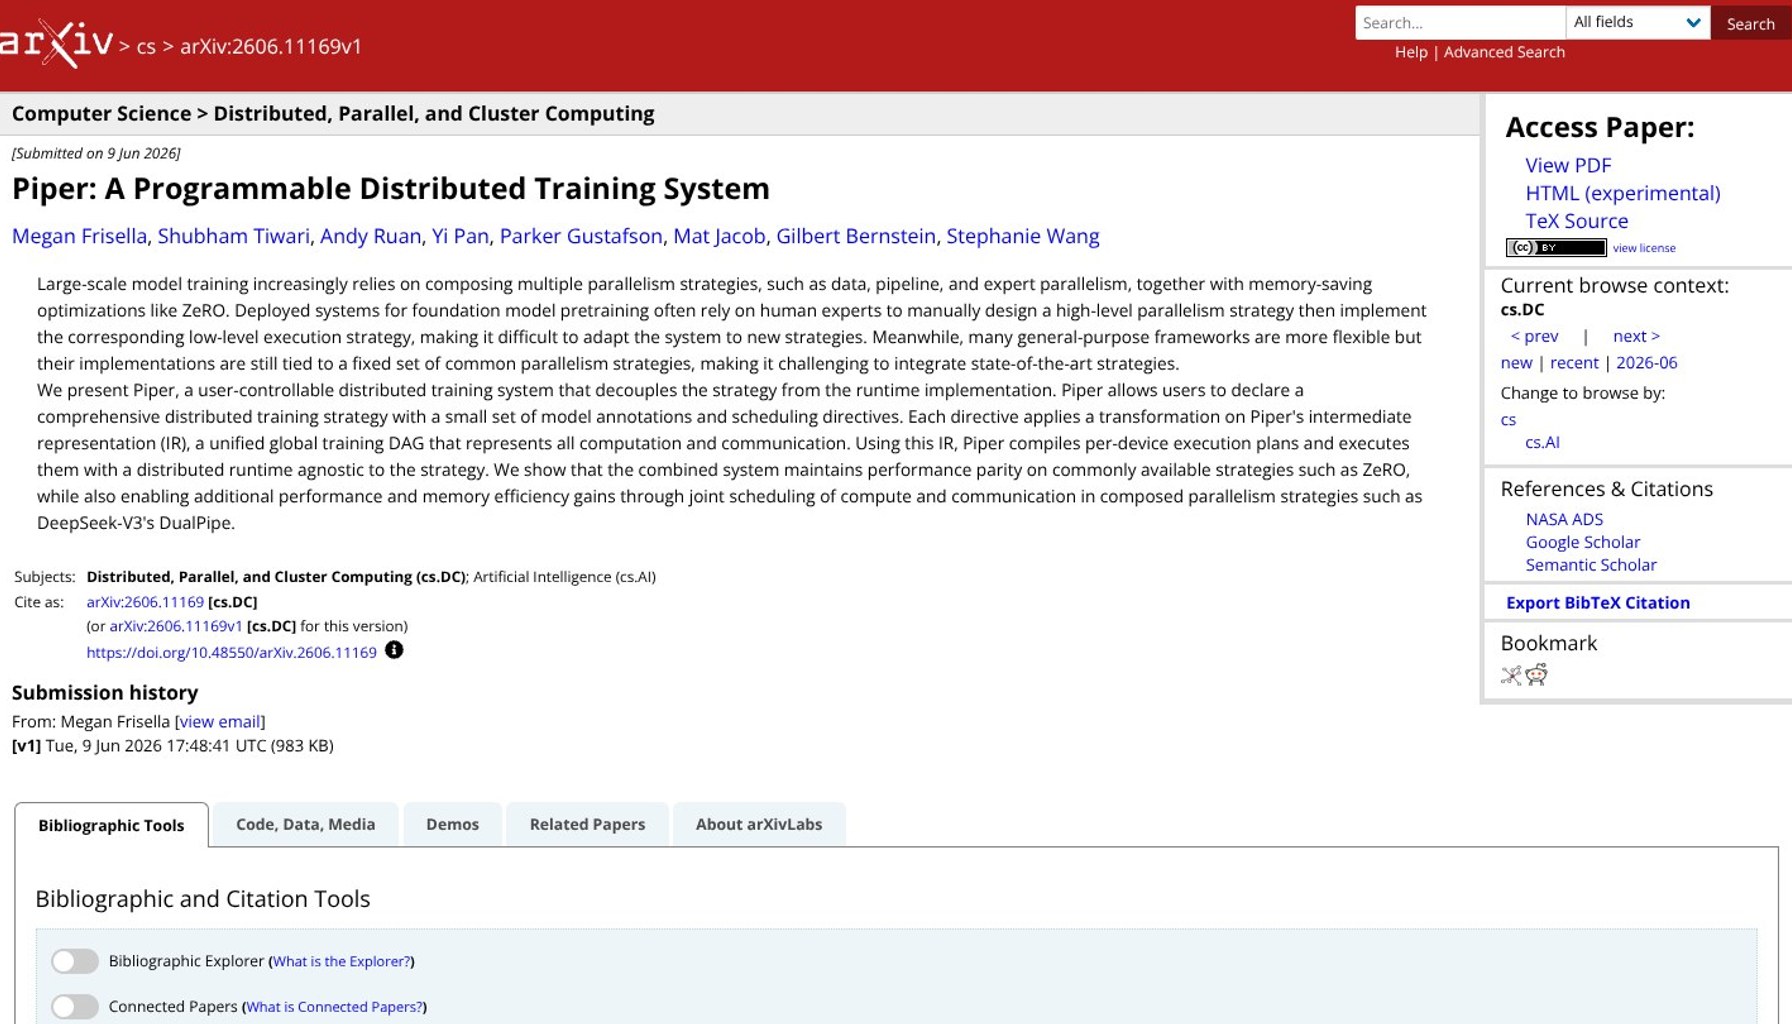Click the [v1] submission date line
Screen dimensions: 1792x1024
[x=173, y=746]
